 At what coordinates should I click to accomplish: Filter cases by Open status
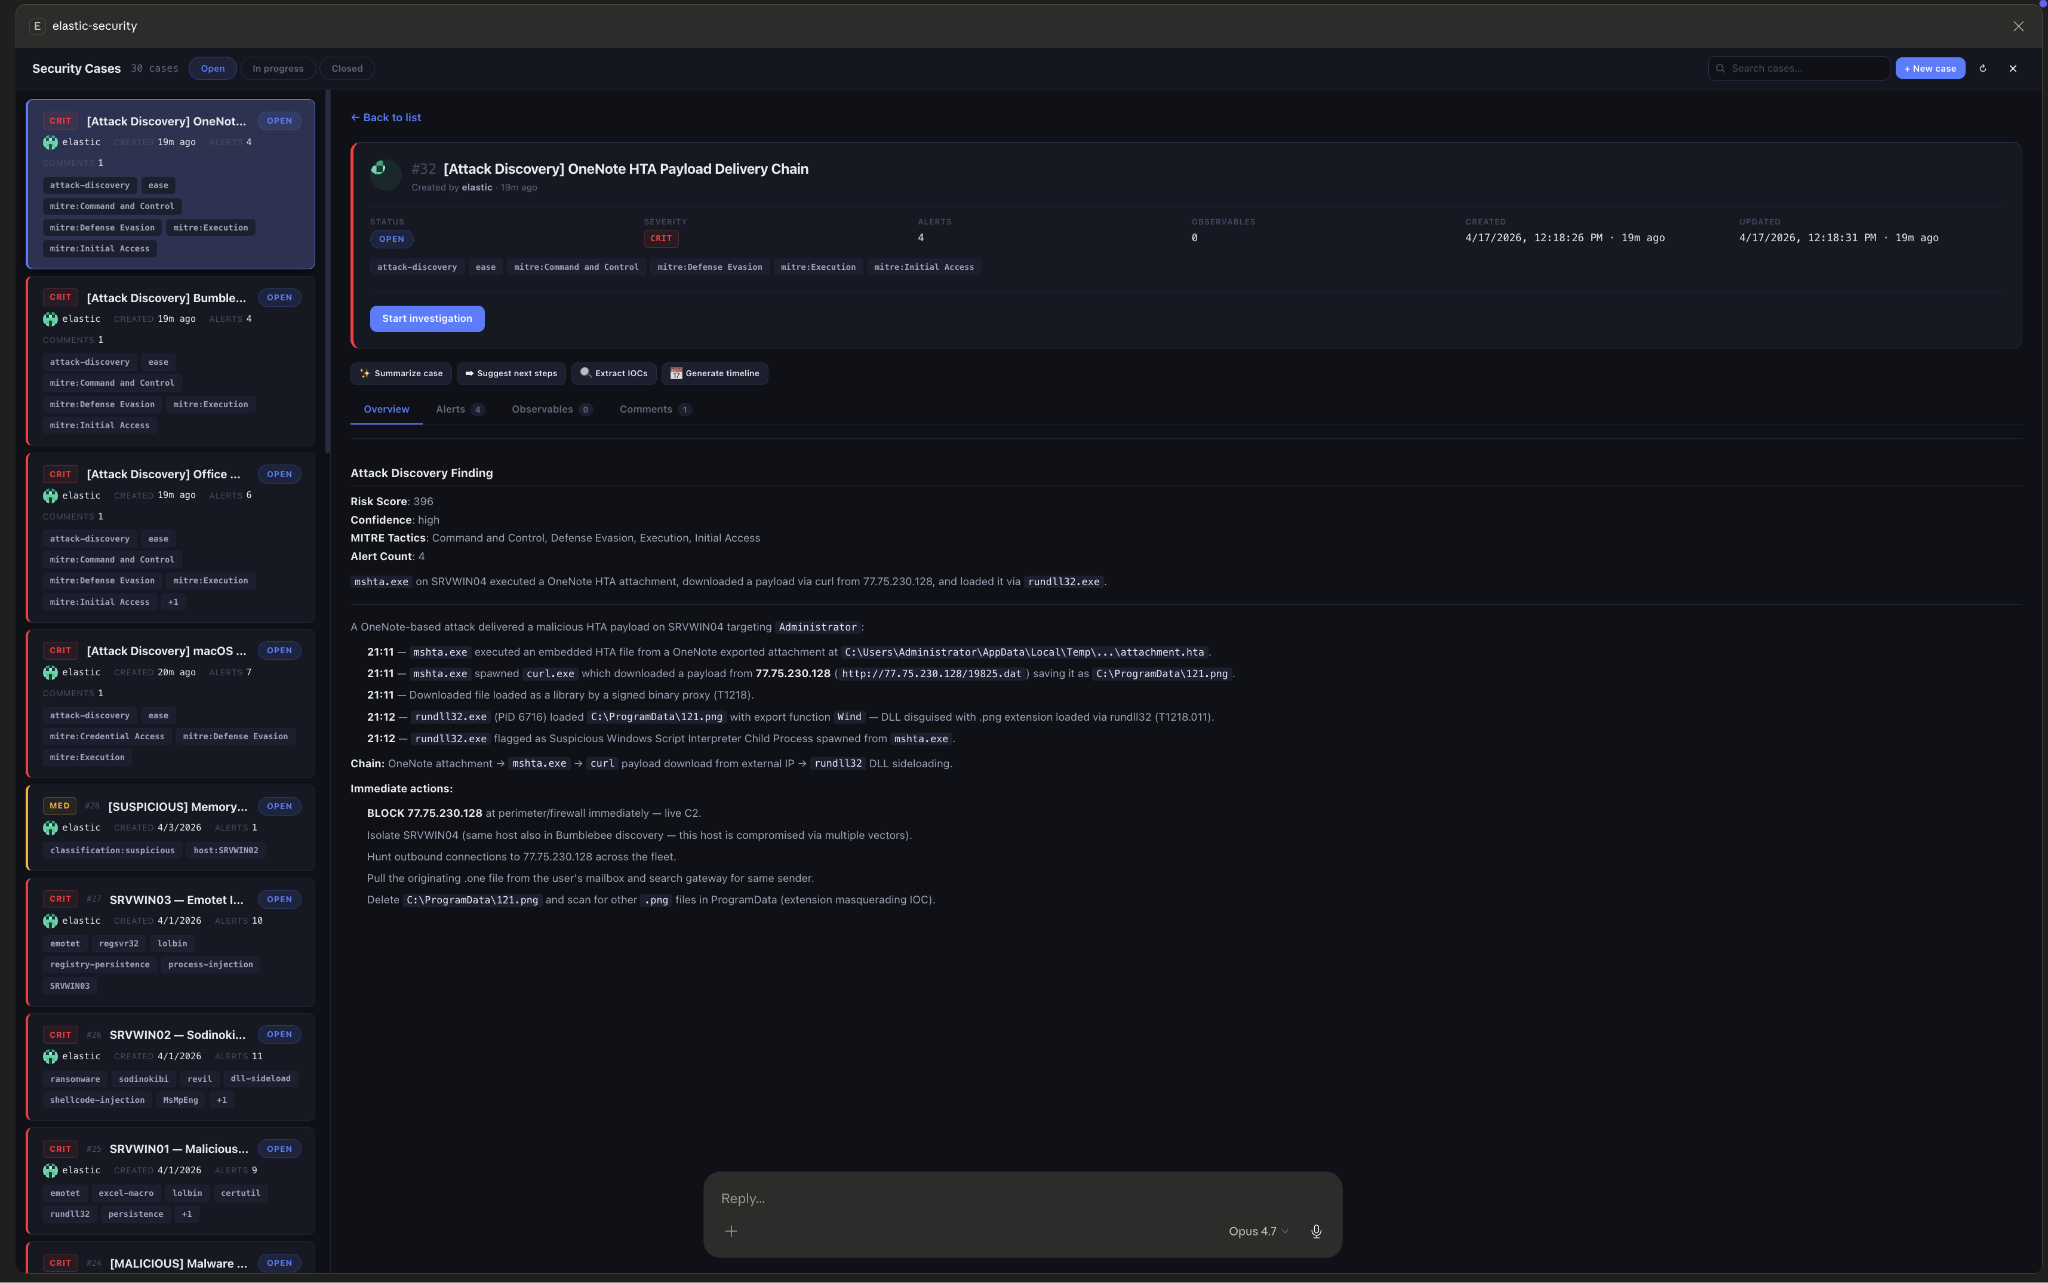pyautogui.click(x=212, y=69)
